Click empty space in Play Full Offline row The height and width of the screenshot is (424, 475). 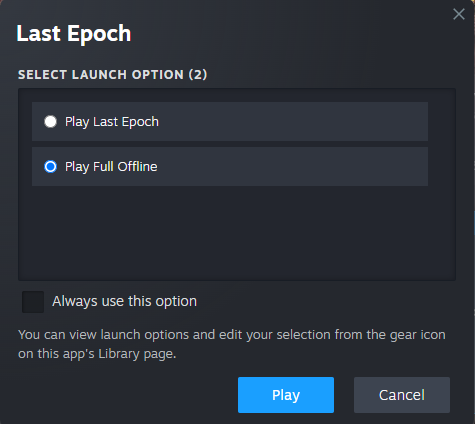click(x=293, y=166)
